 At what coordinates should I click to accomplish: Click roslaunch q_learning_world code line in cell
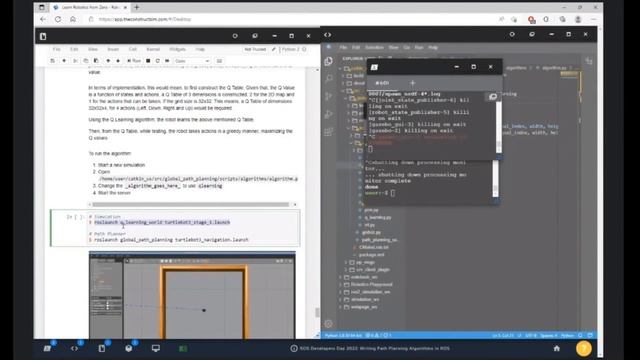[162, 222]
